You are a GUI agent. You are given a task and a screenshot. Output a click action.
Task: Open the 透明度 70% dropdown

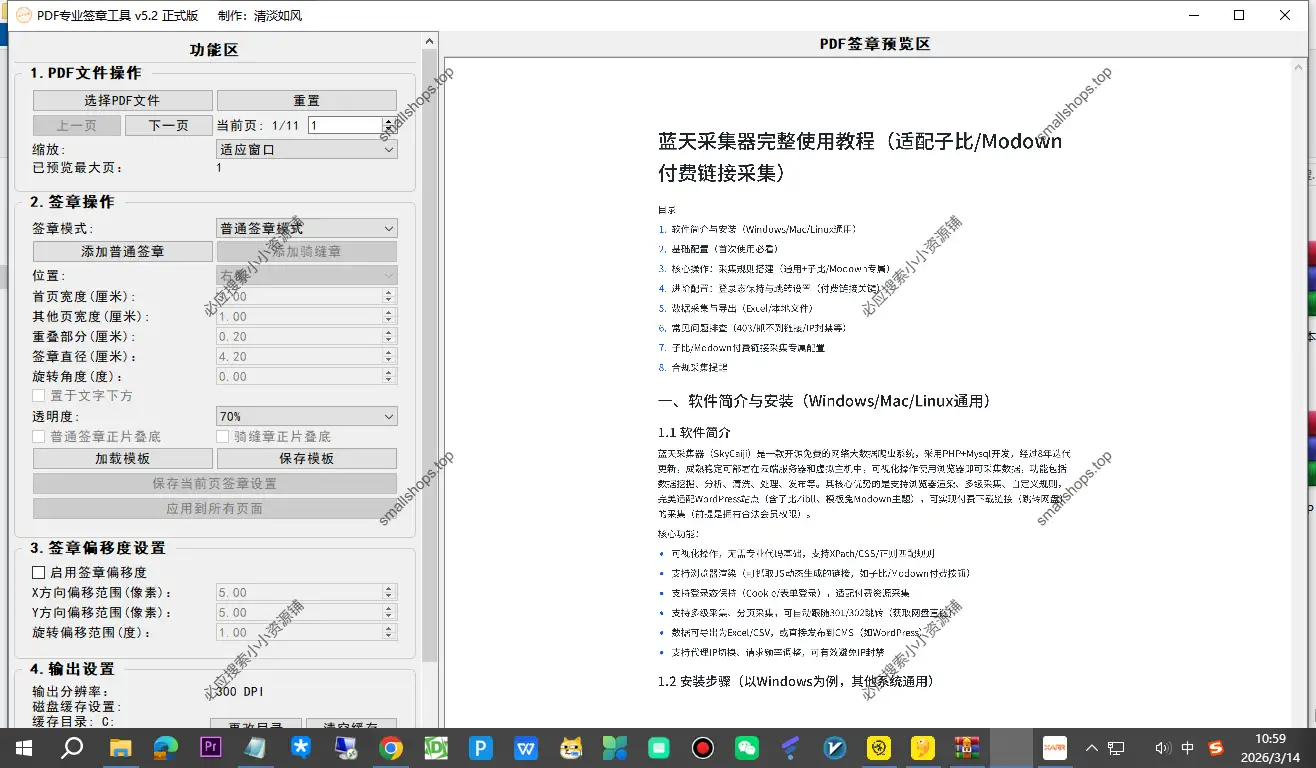305,415
